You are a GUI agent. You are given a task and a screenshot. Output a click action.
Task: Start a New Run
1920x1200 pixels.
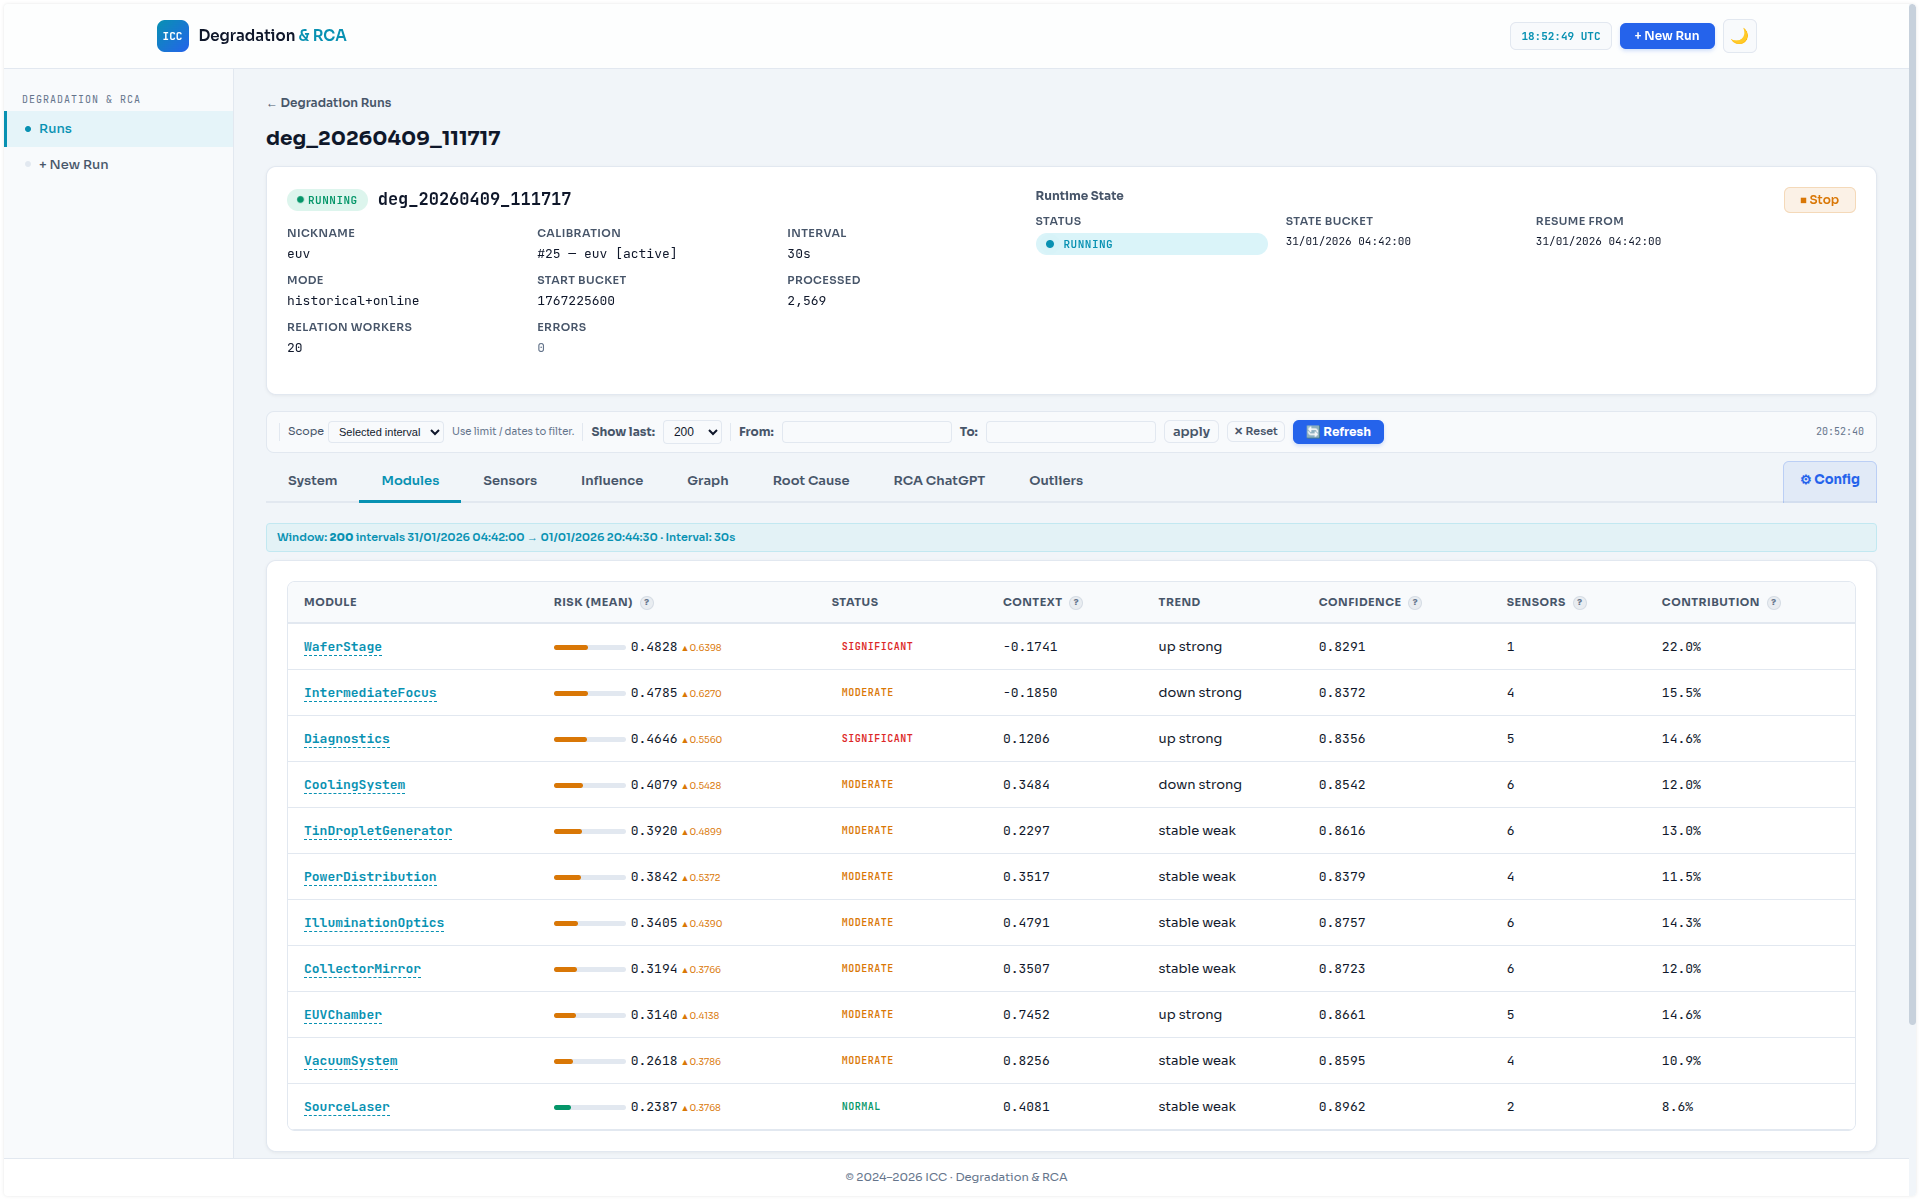click(1666, 36)
